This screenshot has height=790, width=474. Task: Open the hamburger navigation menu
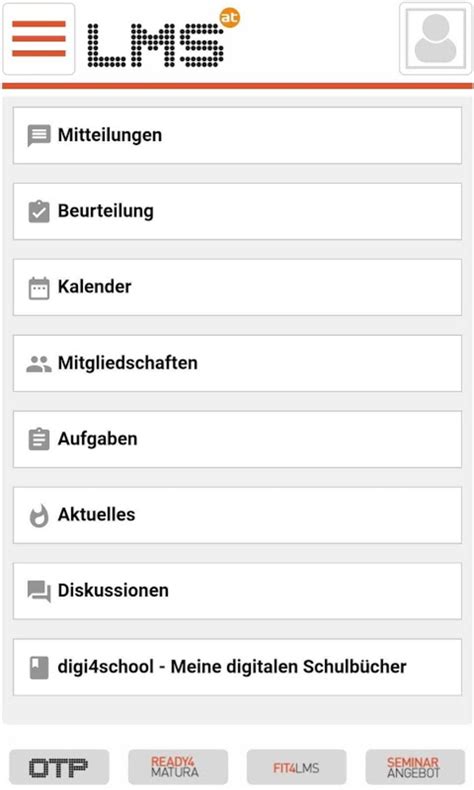coord(39,39)
